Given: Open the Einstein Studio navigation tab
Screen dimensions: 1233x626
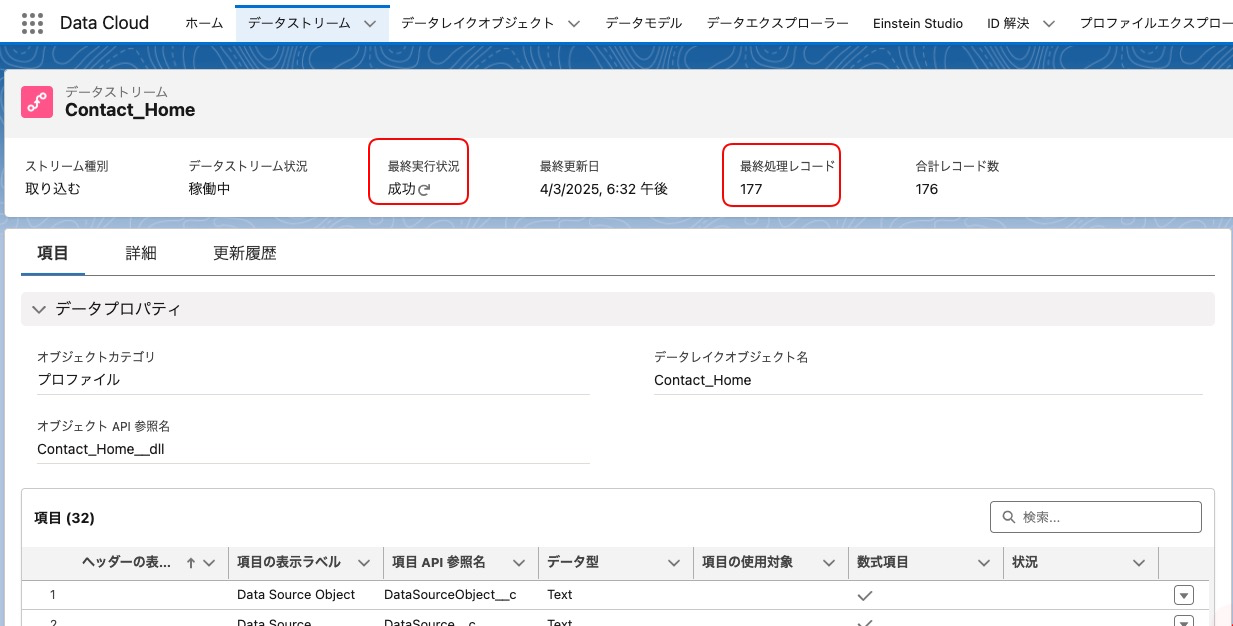Looking at the screenshot, I should coord(918,23).
